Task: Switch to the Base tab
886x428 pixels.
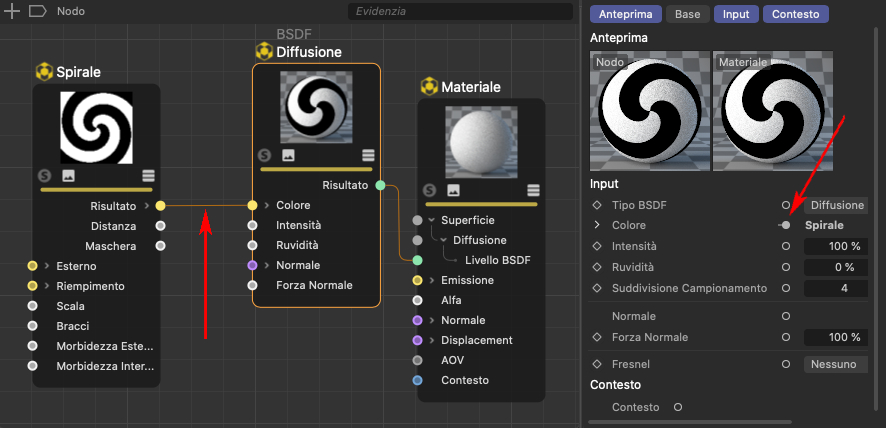Action: pos(688,14)
